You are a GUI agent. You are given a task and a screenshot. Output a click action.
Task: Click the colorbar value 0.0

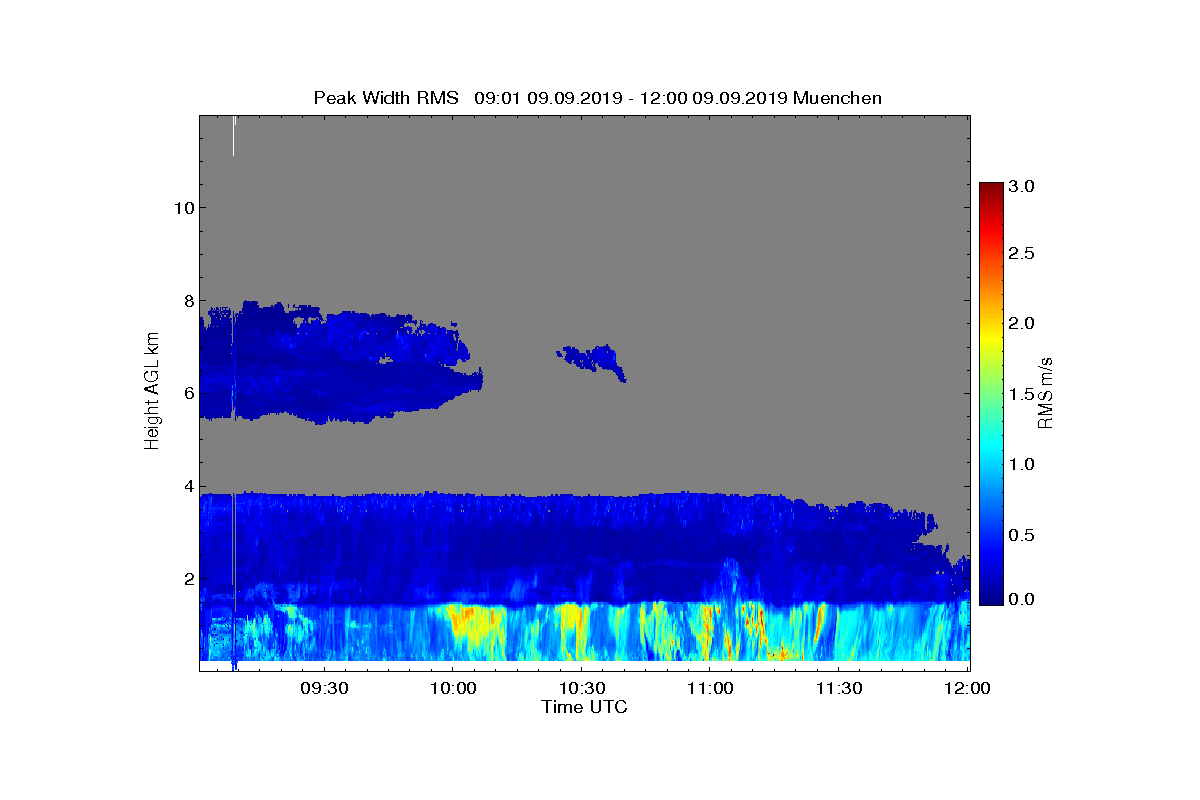click(x=1021, y=598)
